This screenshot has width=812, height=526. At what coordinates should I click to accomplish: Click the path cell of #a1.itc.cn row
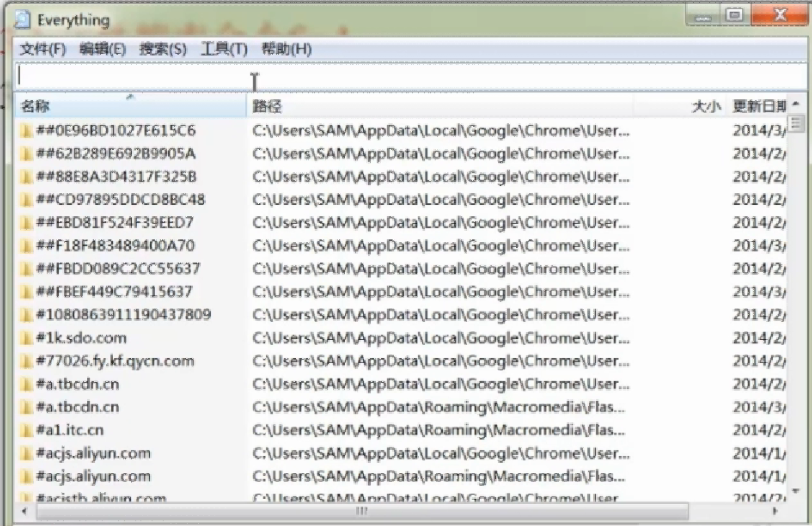tap(439, 430)
